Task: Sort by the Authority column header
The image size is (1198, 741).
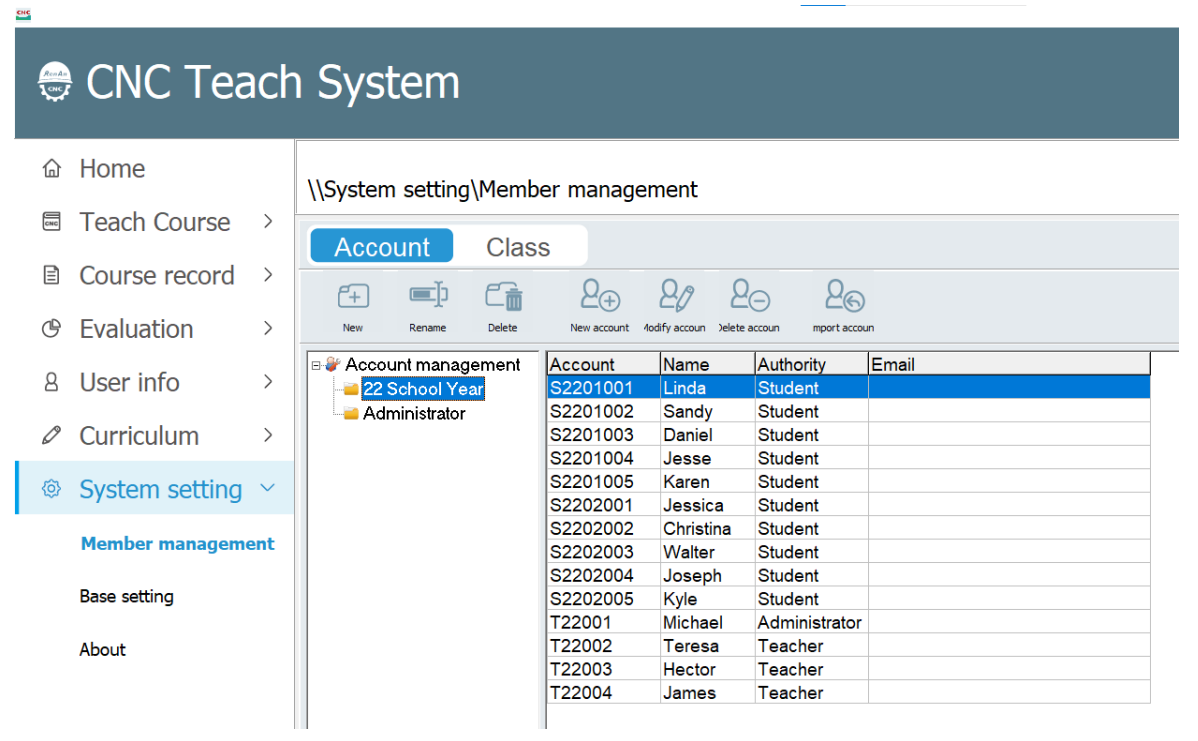Action: click(x=811, y=364)
